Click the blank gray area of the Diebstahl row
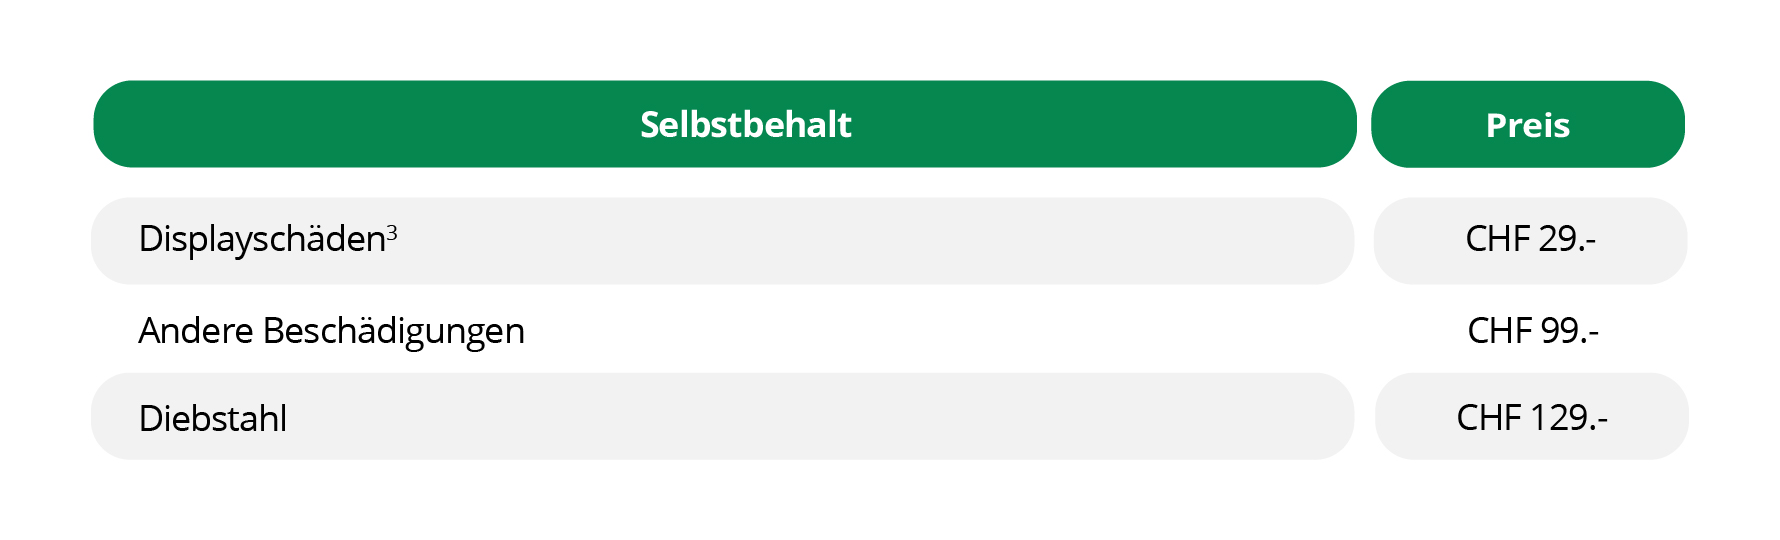The height and width of the screenshot is (540, 1780). coord(800,418)
